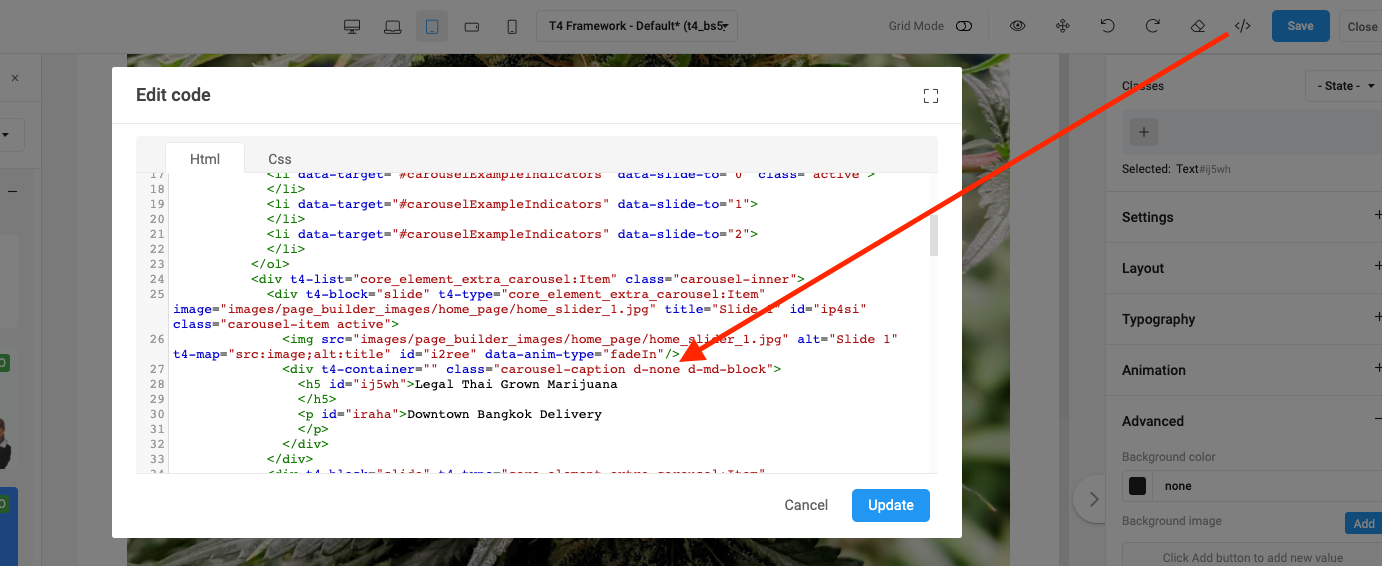The height and width of the screenshot is (566, 1382).
Task: Collapse the Advanced section
Action: point(1244,421)
